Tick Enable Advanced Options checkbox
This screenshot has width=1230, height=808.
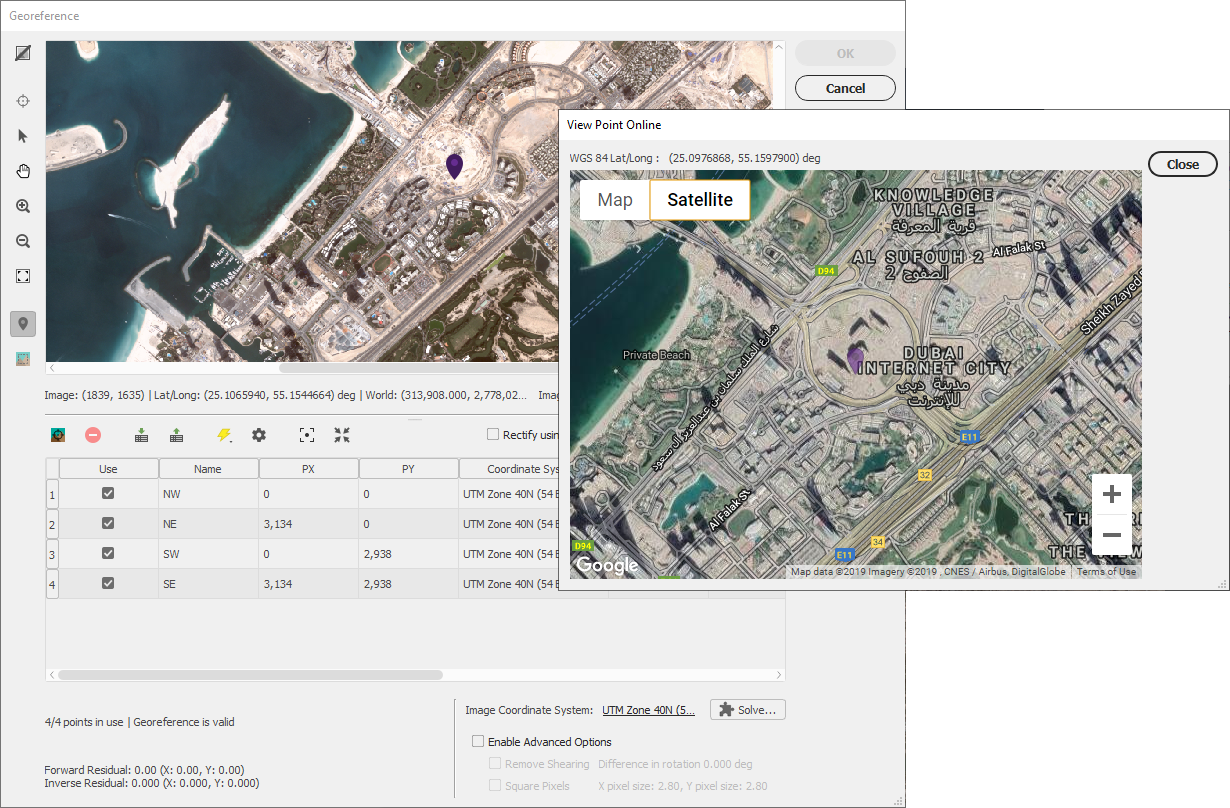pyautogui.click(x=477, y=742)
